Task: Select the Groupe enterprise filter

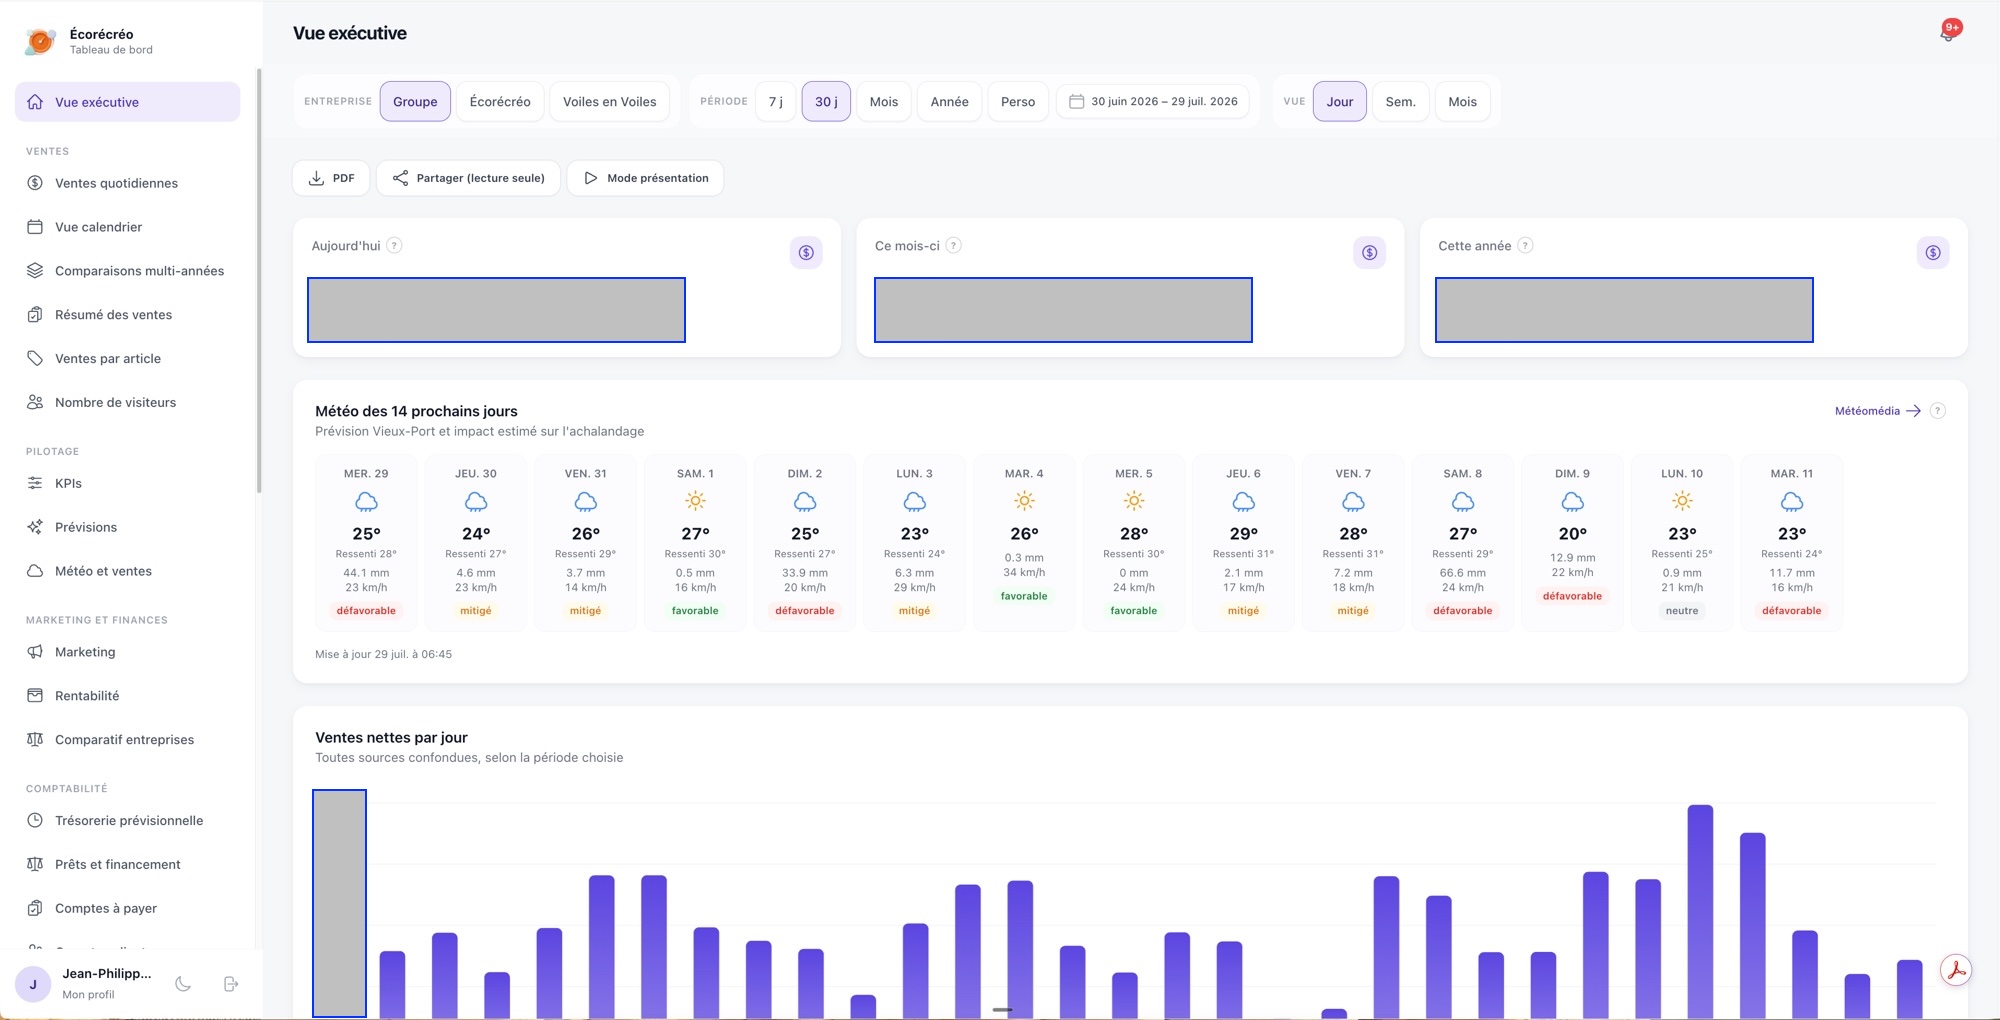Action: 415,102
